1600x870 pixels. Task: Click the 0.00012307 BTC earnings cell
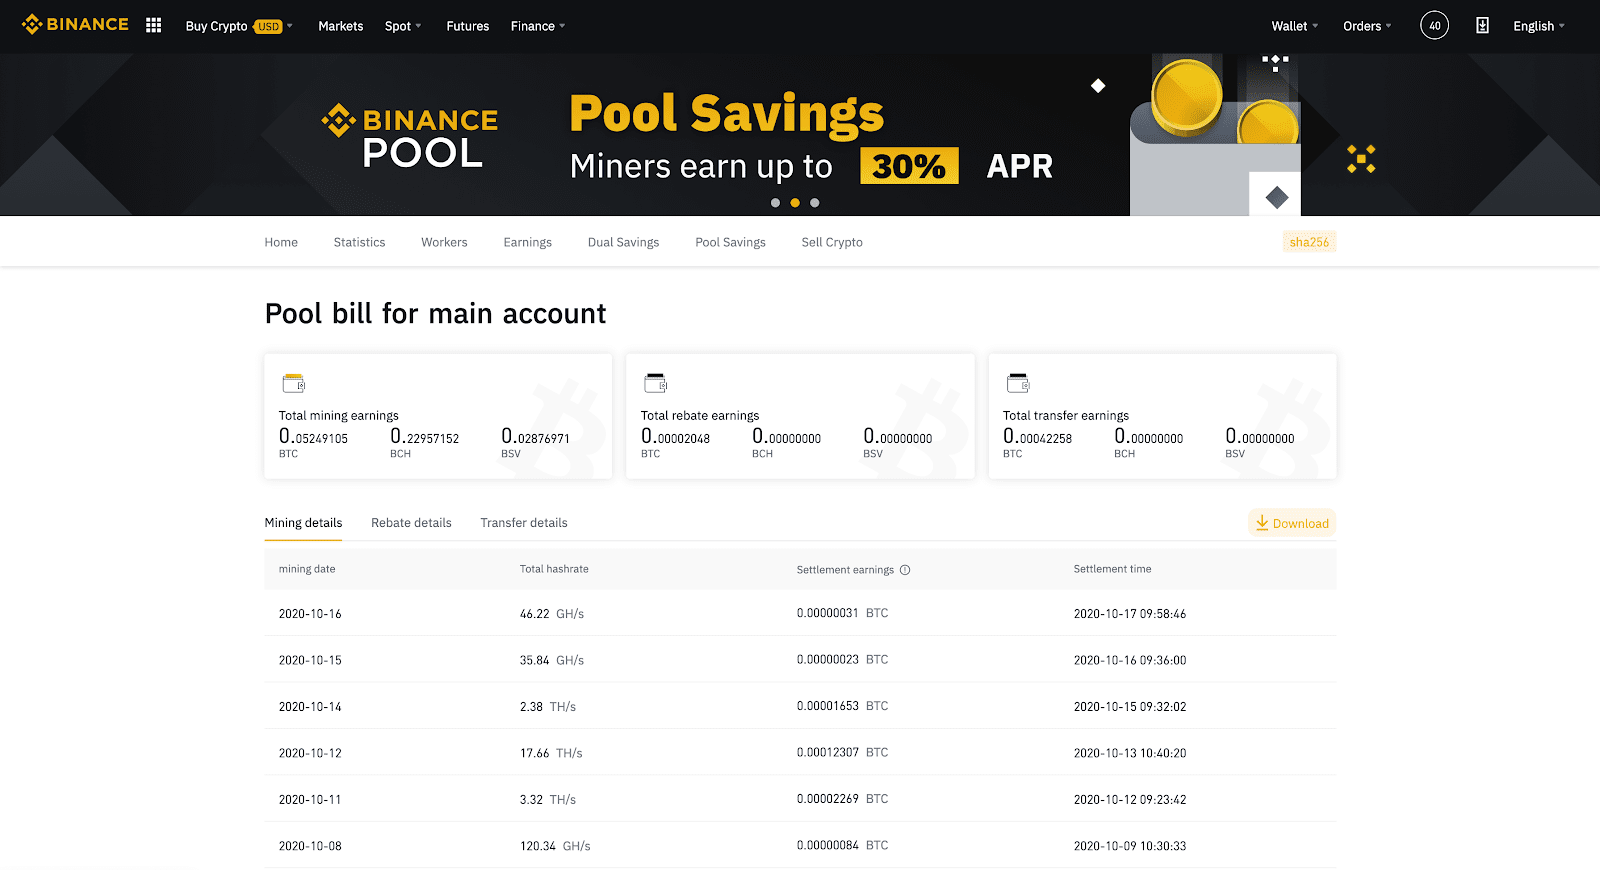click(x=842, y=752)
